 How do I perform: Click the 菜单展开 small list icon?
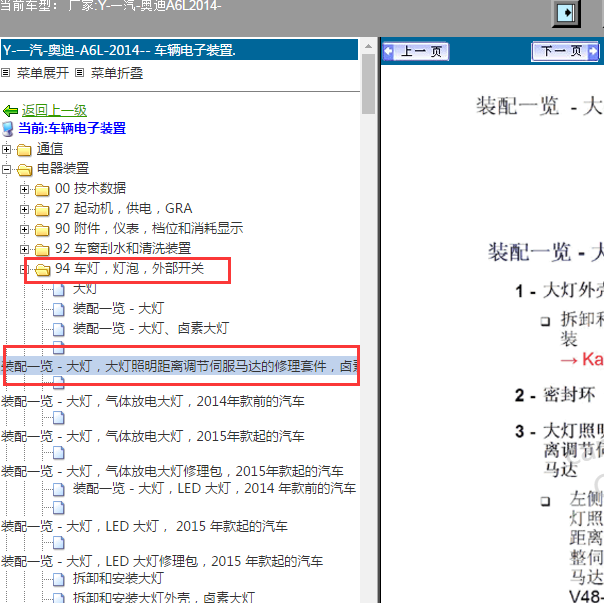point(5,72)
